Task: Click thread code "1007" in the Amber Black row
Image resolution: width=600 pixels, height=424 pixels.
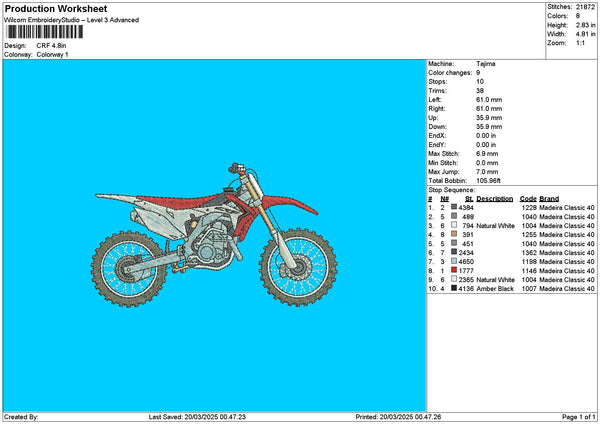Action: coord(529,289)
